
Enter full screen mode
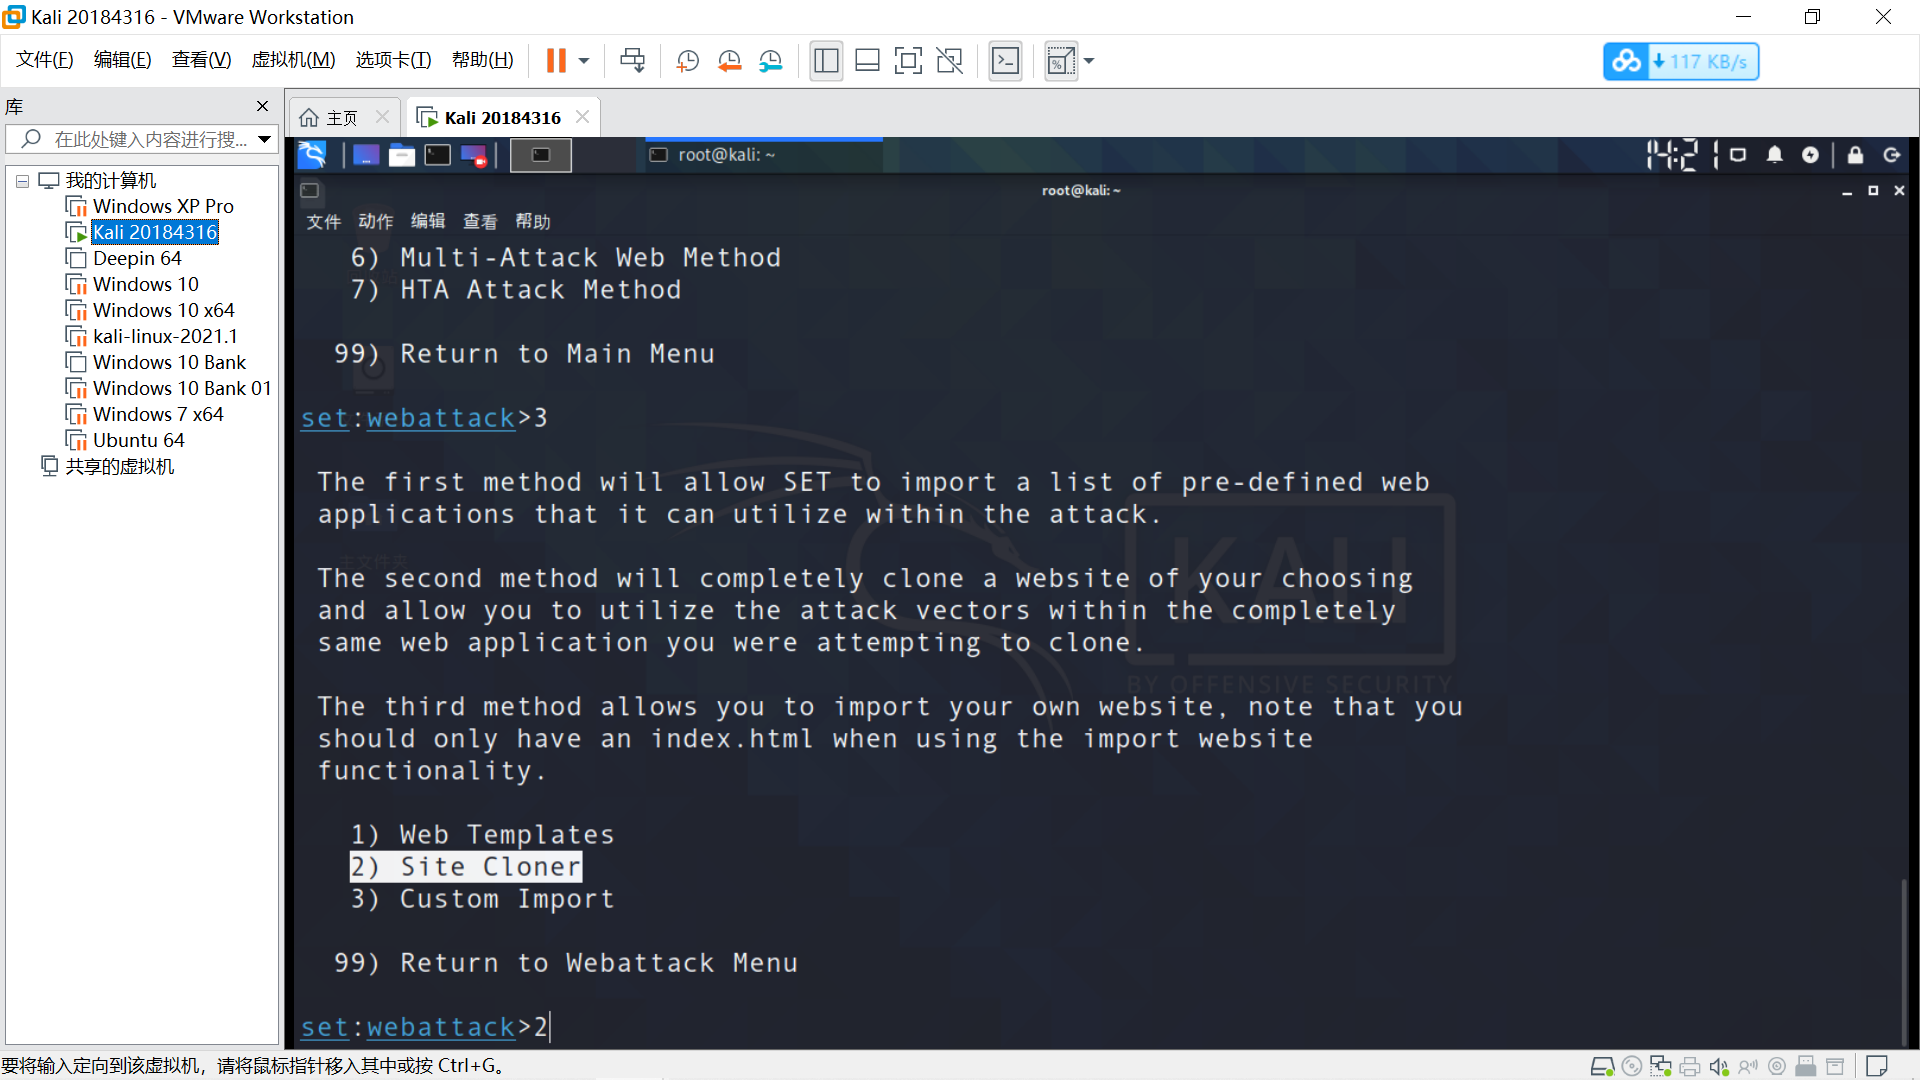(908, 61)
